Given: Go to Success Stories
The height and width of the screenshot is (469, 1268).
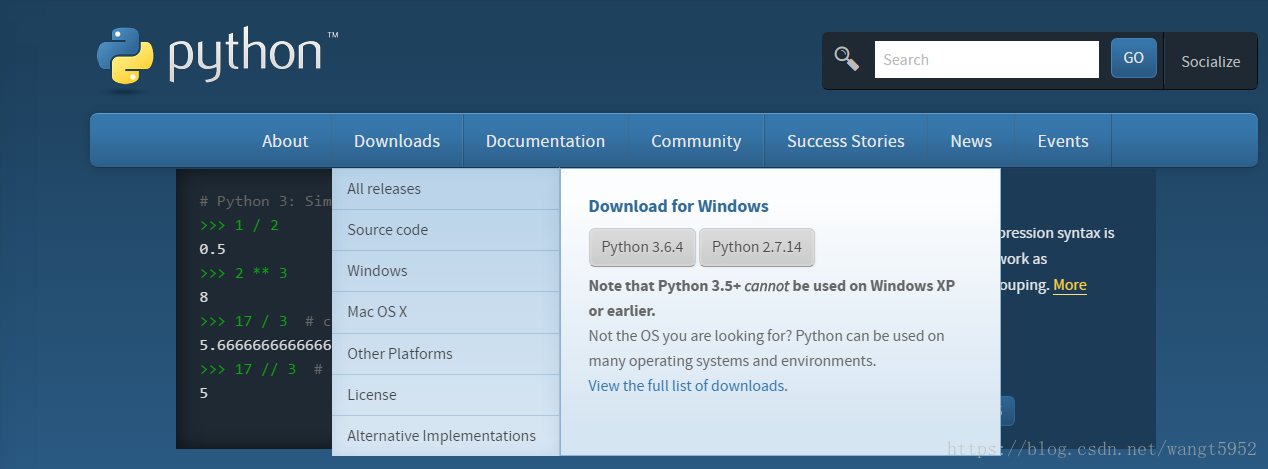Looking at the screenshot, I should (845, 141).
